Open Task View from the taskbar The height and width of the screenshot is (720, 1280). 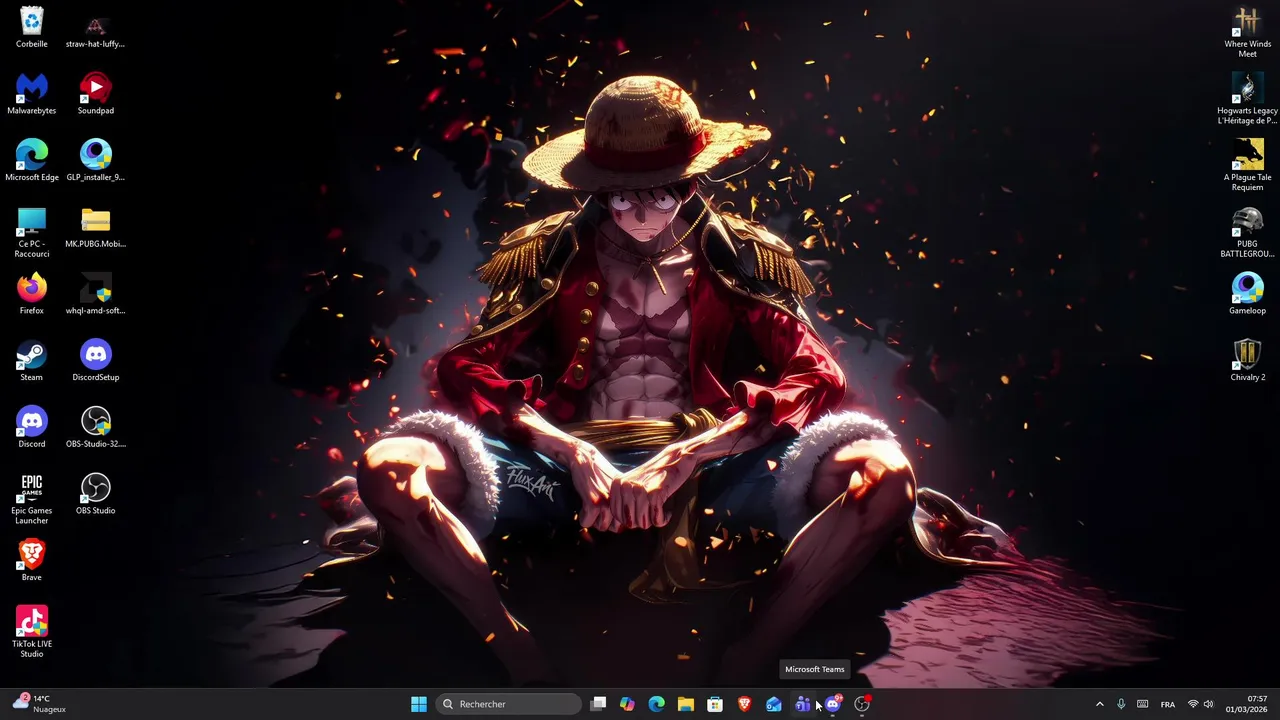(x=598, y=704)
